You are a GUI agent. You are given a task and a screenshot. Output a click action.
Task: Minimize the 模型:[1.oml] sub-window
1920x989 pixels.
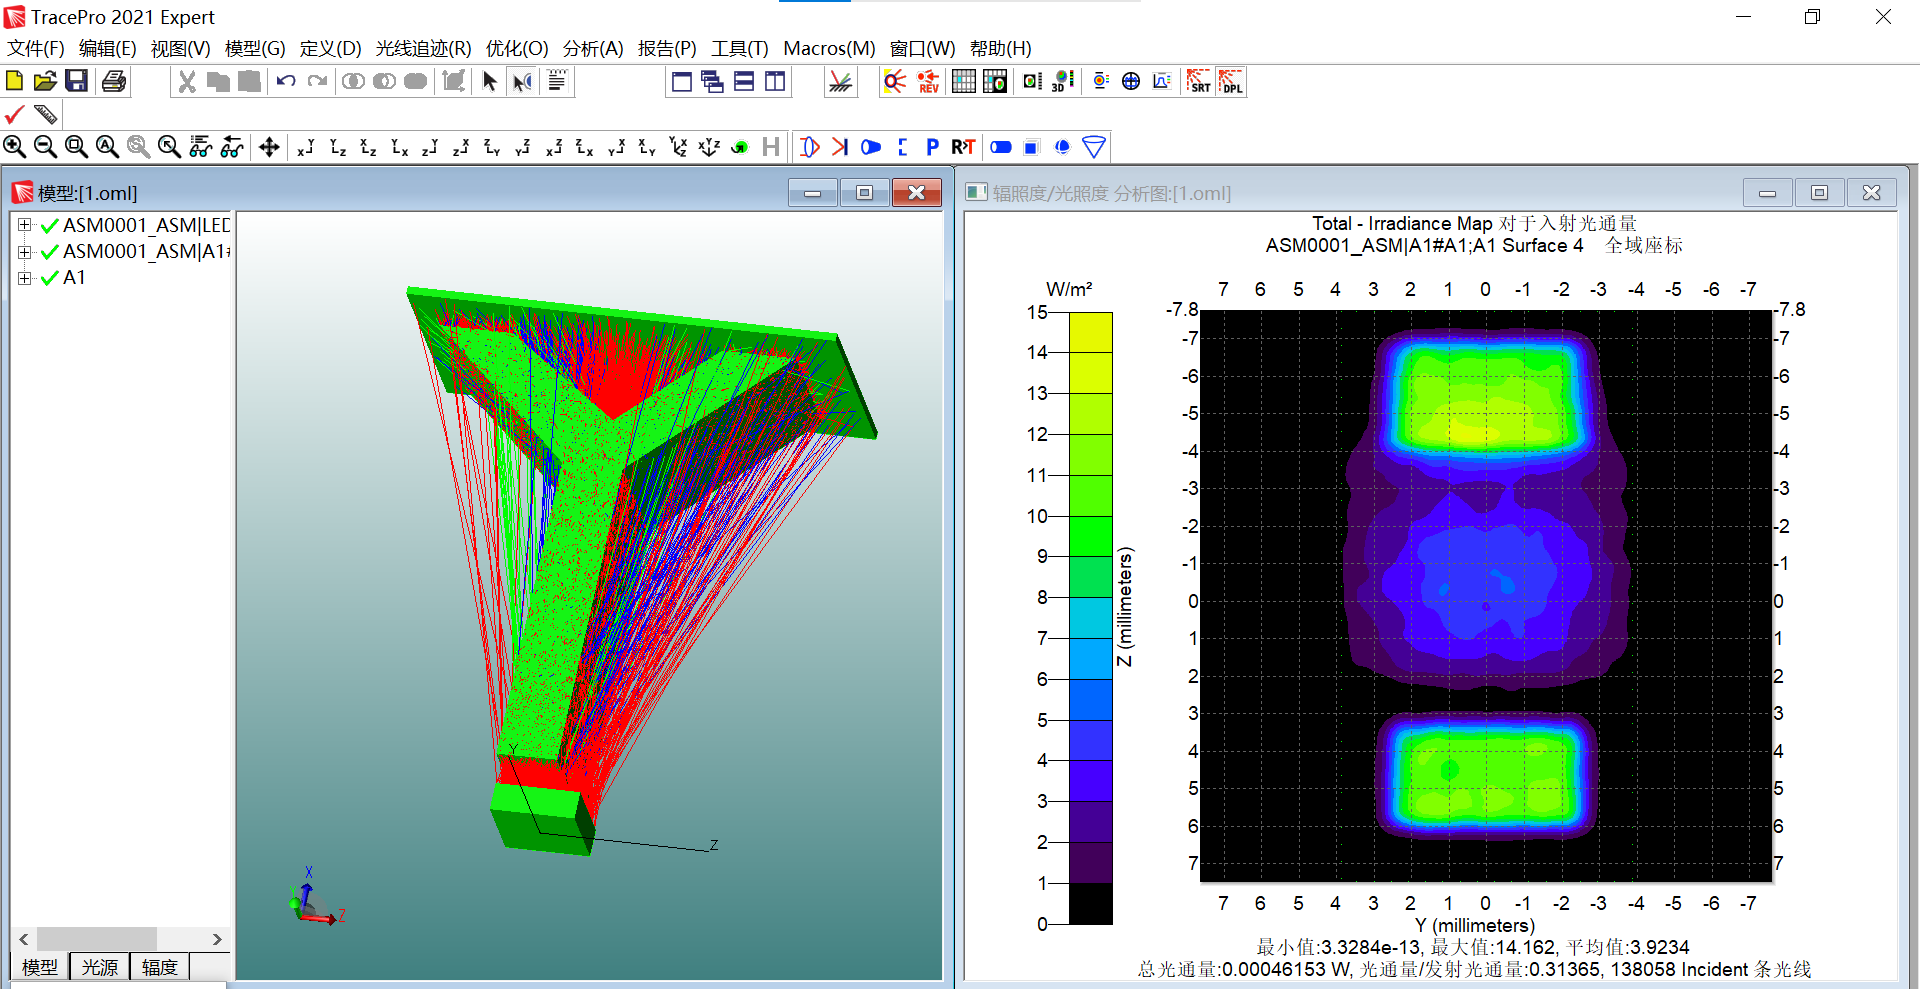point(813,193)
